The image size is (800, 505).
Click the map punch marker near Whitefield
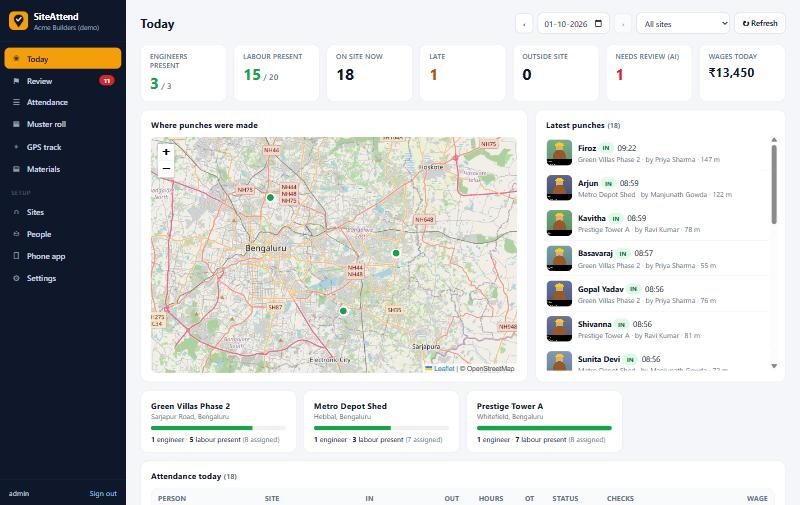[x=396, y=253]
